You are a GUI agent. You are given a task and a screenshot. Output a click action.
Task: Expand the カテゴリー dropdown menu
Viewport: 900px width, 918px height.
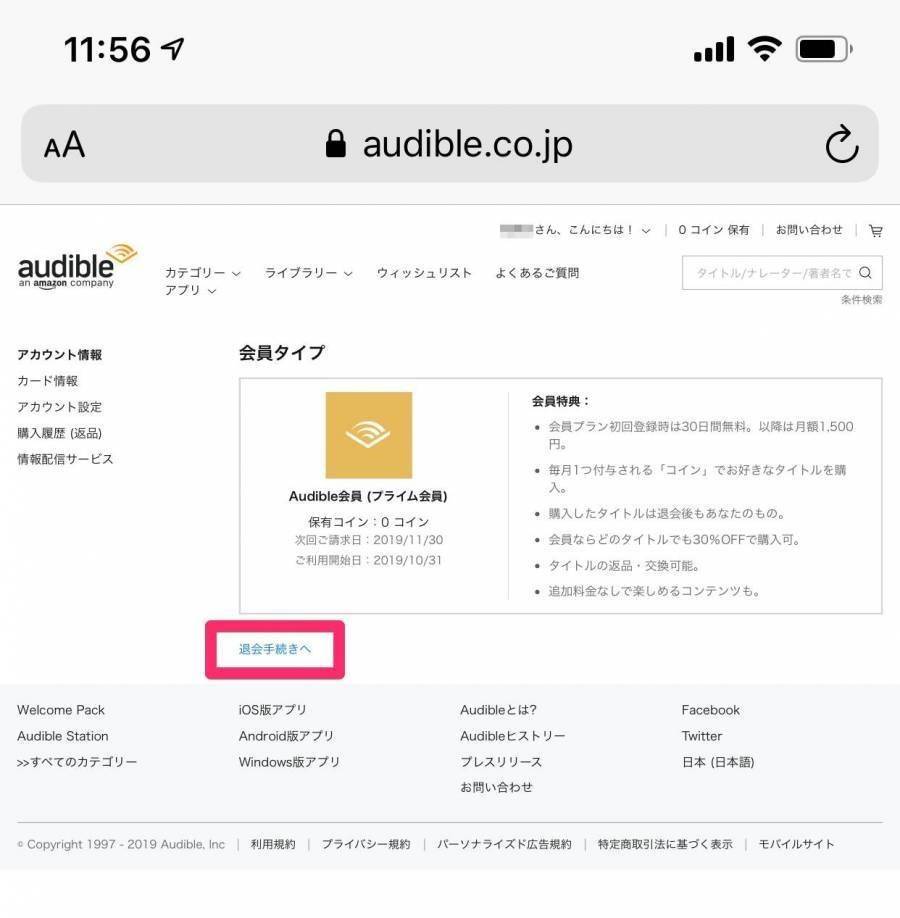pos(203,273)
